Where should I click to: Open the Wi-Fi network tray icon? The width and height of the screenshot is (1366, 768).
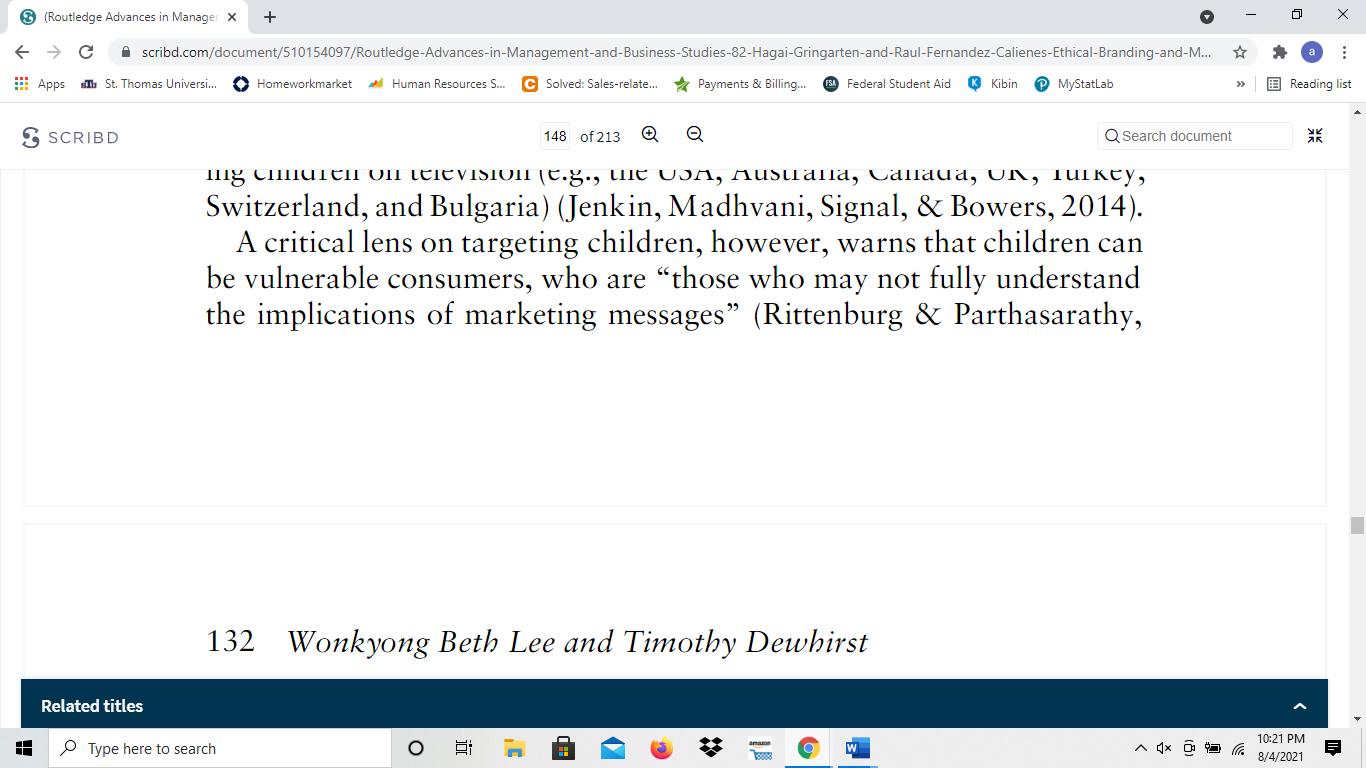(x=1238, y=748)
